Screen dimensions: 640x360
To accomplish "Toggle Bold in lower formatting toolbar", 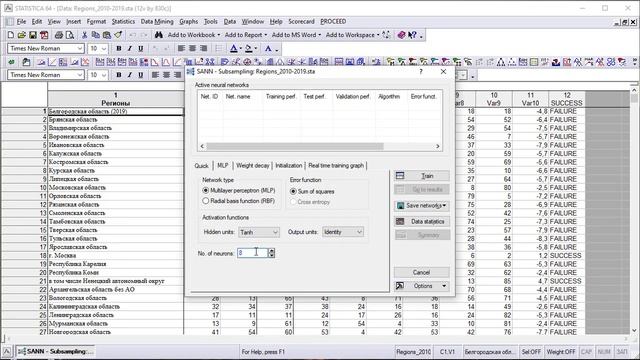I will click(x=119, y=75).
